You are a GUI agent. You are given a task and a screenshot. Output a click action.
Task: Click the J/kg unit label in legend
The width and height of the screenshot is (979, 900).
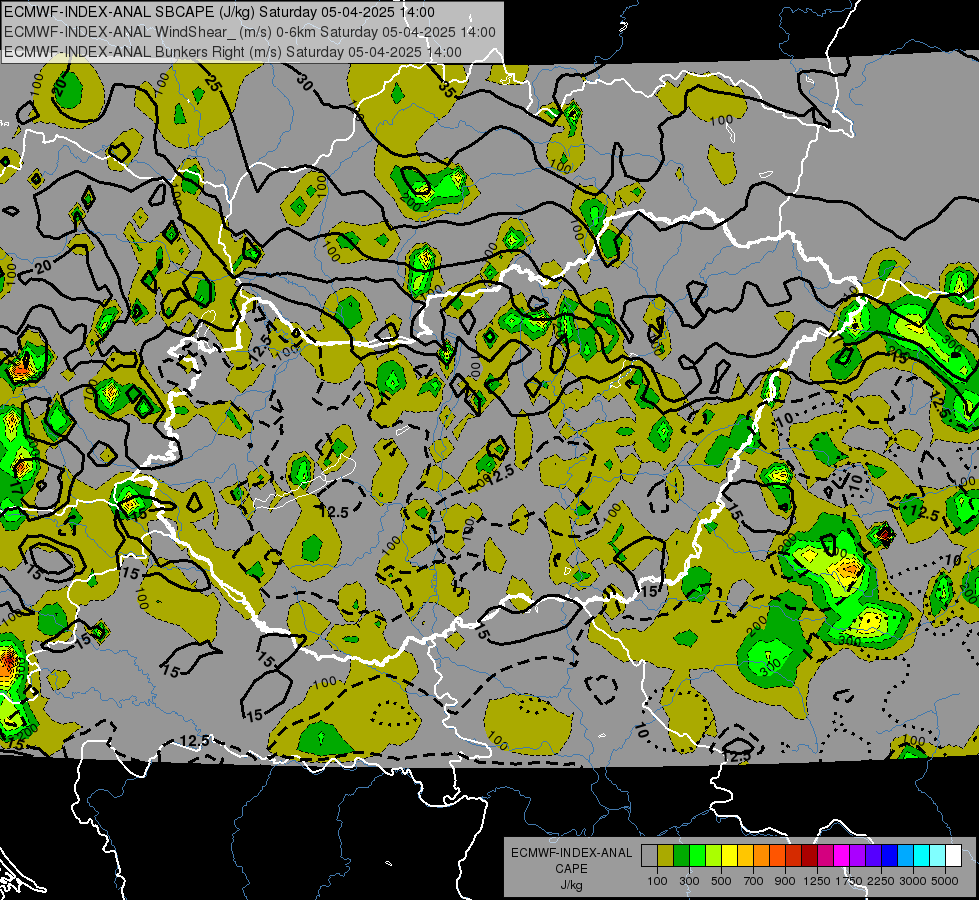click(x=571, y=885)
